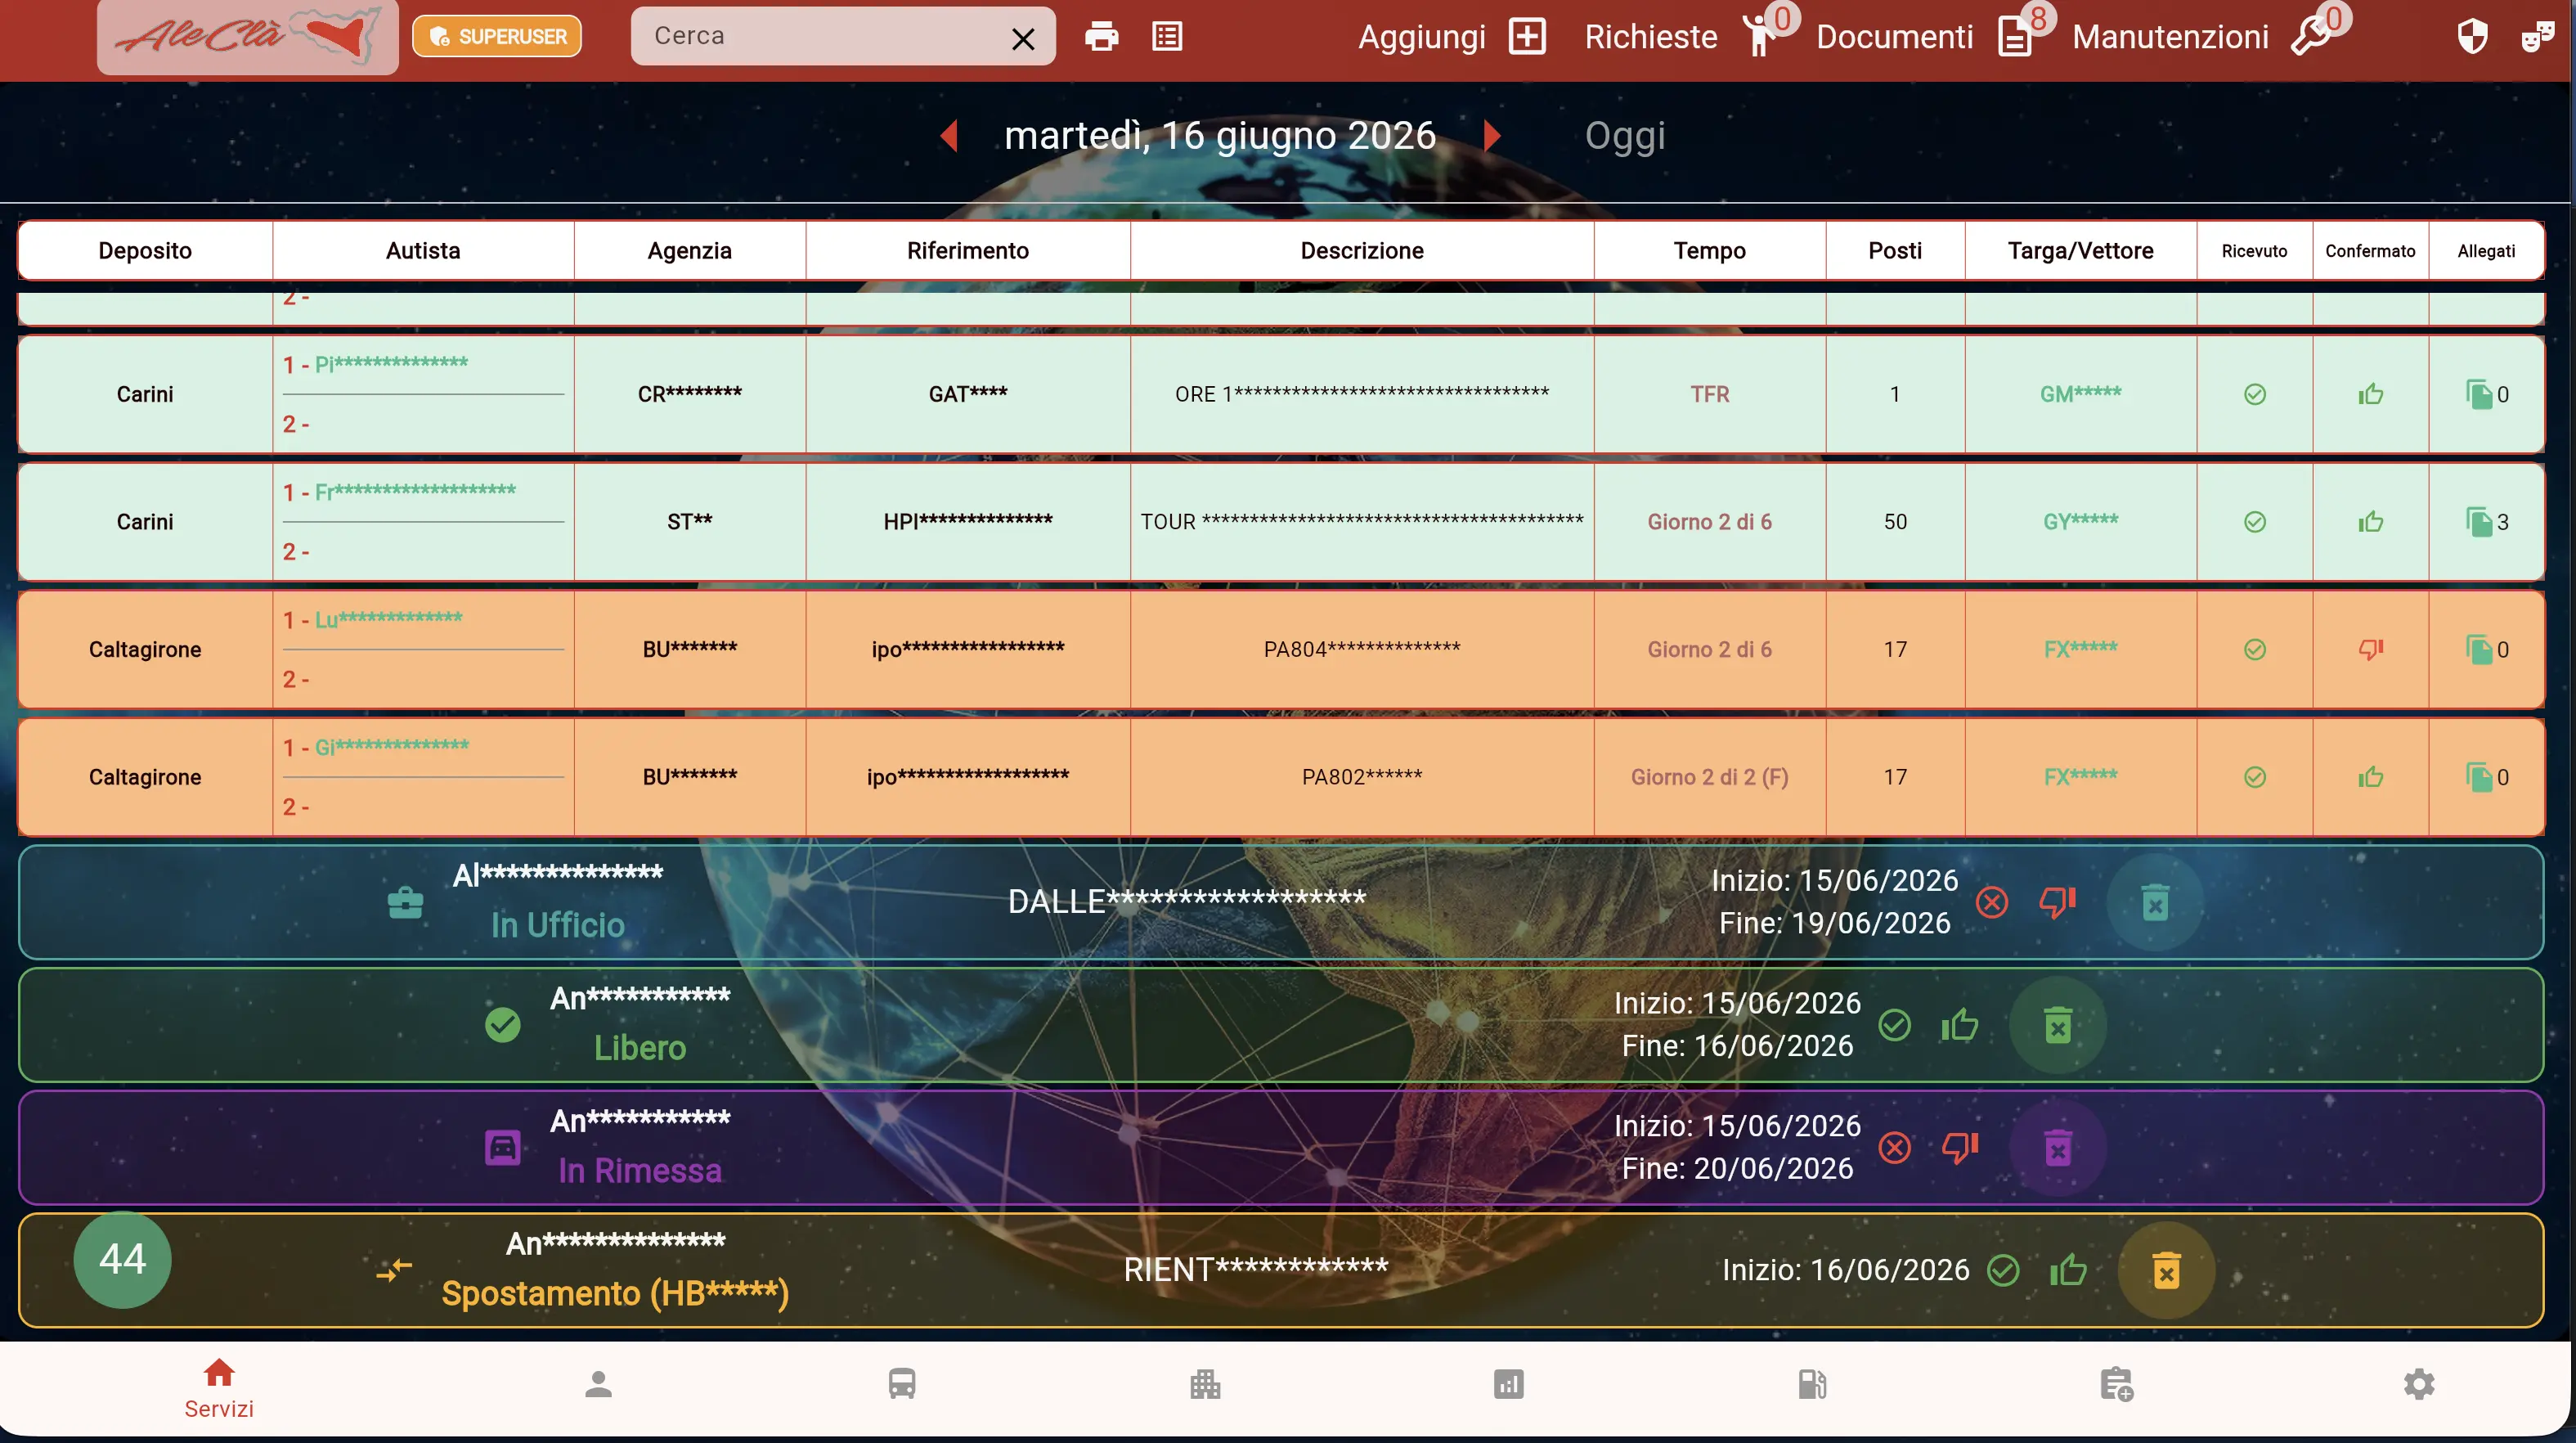
Task: Open the building tab in bottom navigation
Action: (1205, 1384)
